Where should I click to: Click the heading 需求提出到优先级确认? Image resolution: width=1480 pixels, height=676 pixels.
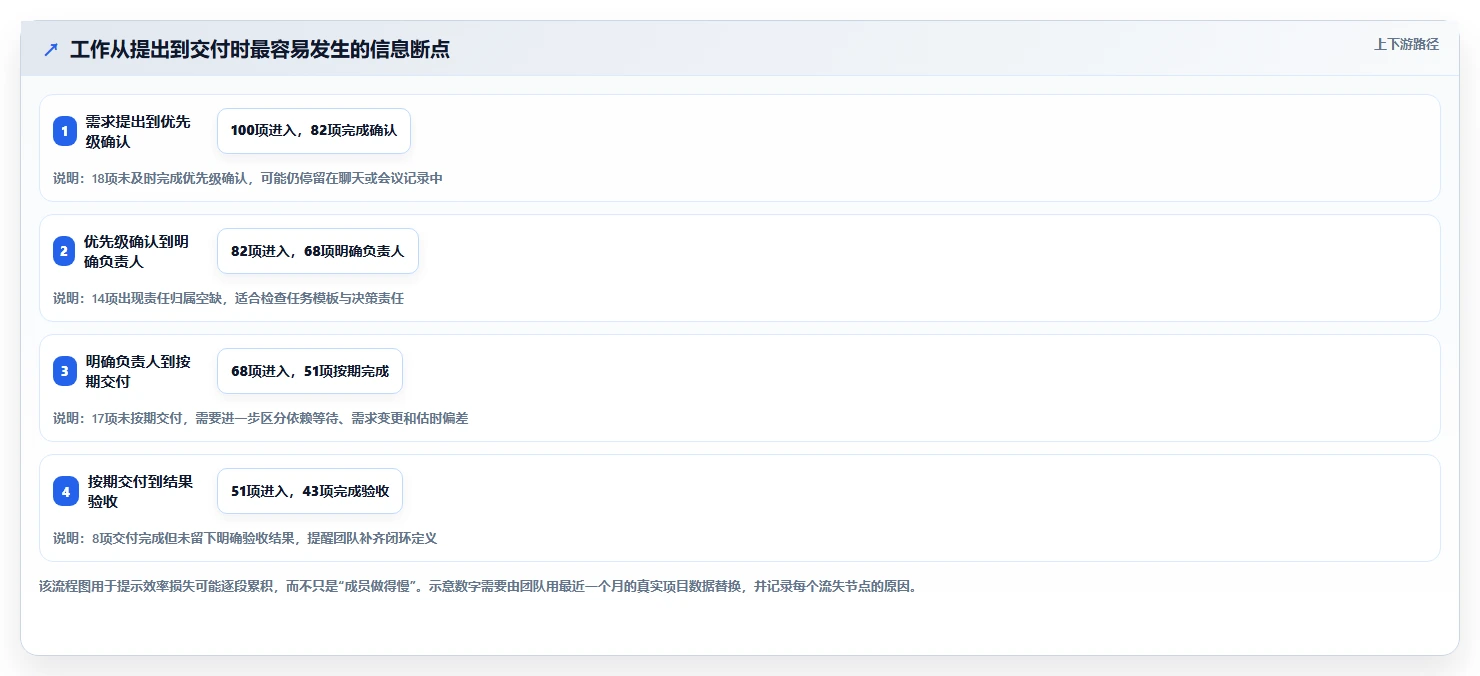pos(138,131)
